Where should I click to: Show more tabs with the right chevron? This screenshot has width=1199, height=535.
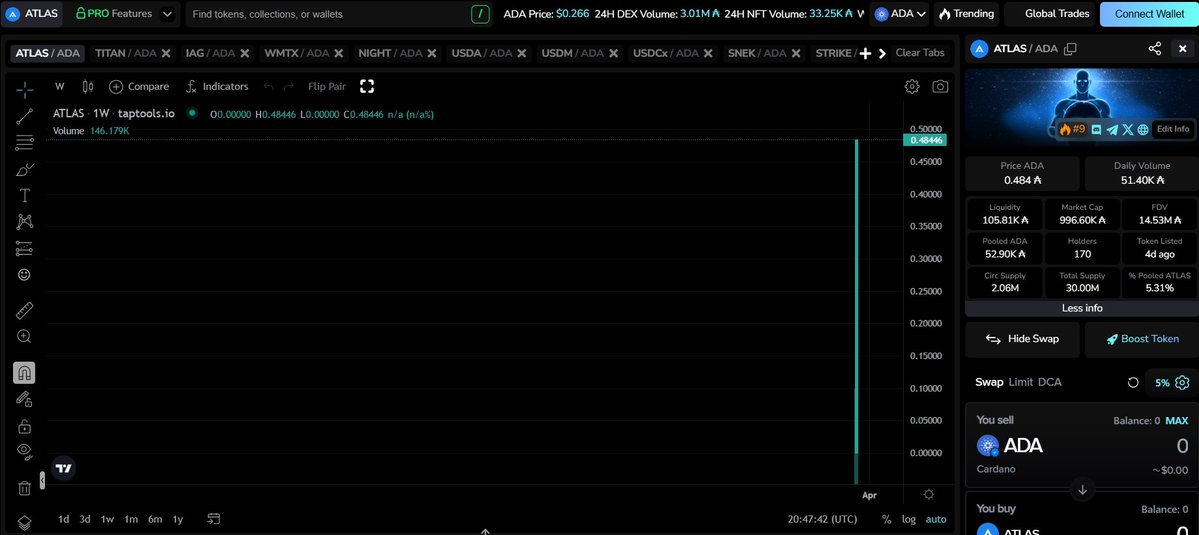(x=882, y=53)
